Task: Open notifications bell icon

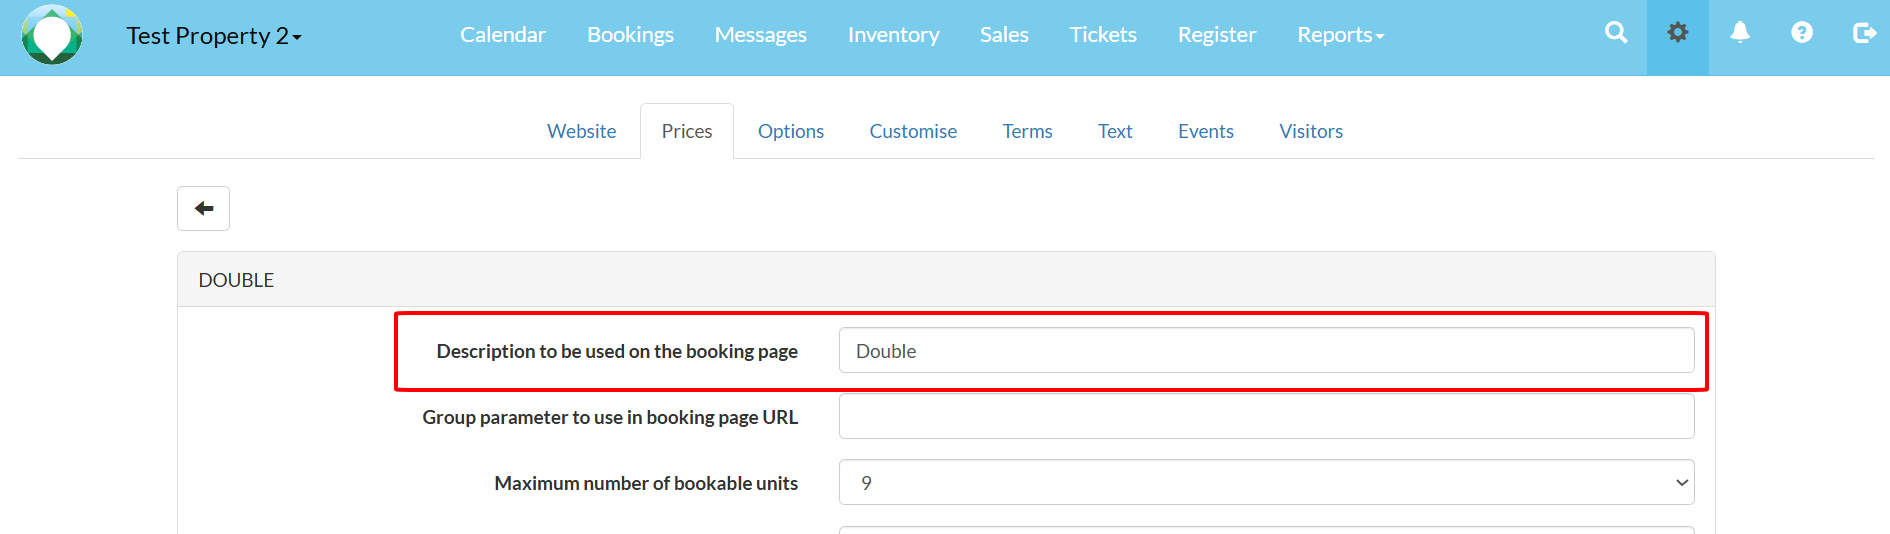Action: click(x=1740, y=33)
